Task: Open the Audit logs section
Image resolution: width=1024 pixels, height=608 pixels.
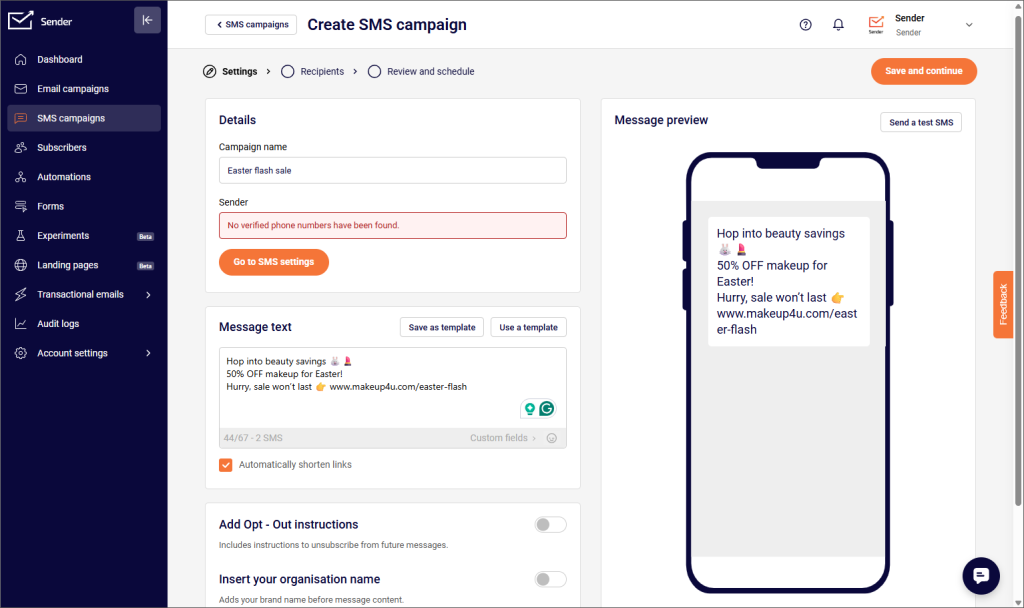Action: 59,323
